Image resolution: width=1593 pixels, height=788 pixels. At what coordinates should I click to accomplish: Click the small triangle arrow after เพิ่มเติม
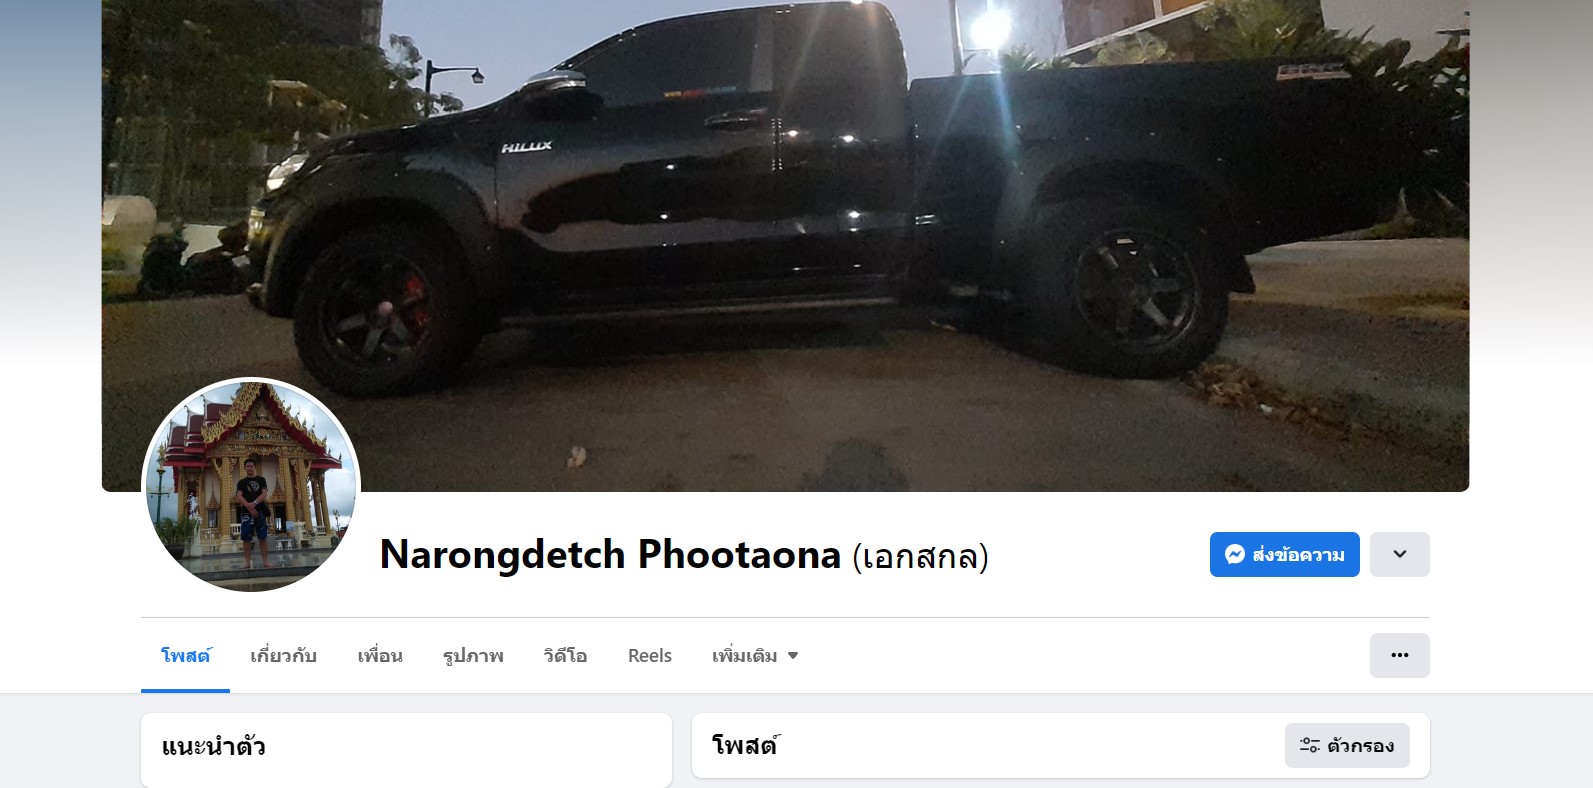click(x=793, y=656)
